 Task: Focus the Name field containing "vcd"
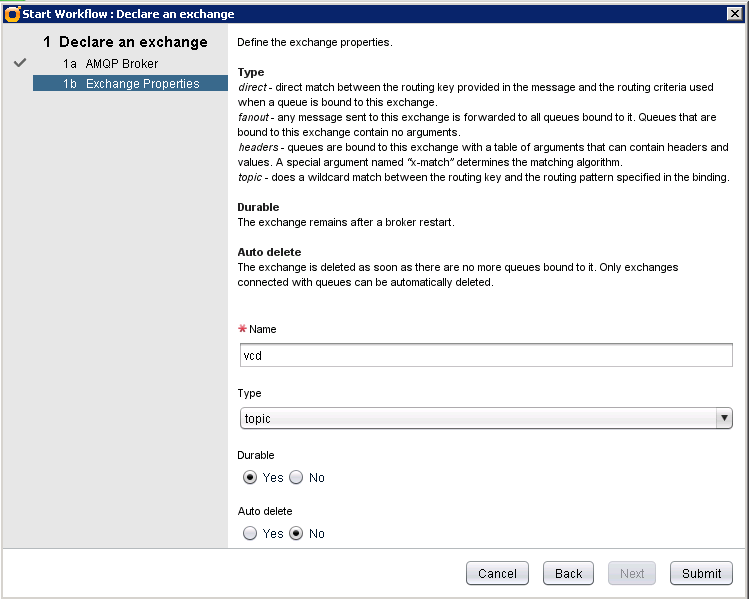(486, 355)
